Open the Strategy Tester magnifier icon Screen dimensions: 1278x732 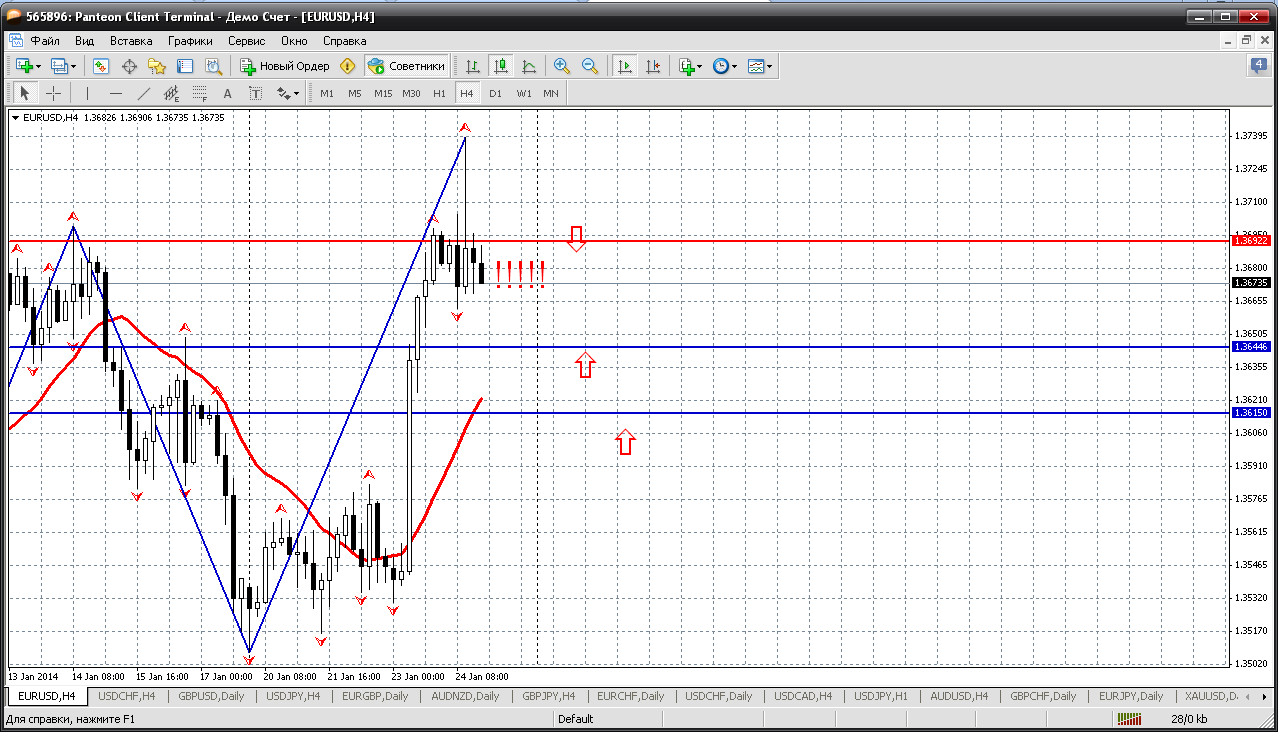point(213,66)
